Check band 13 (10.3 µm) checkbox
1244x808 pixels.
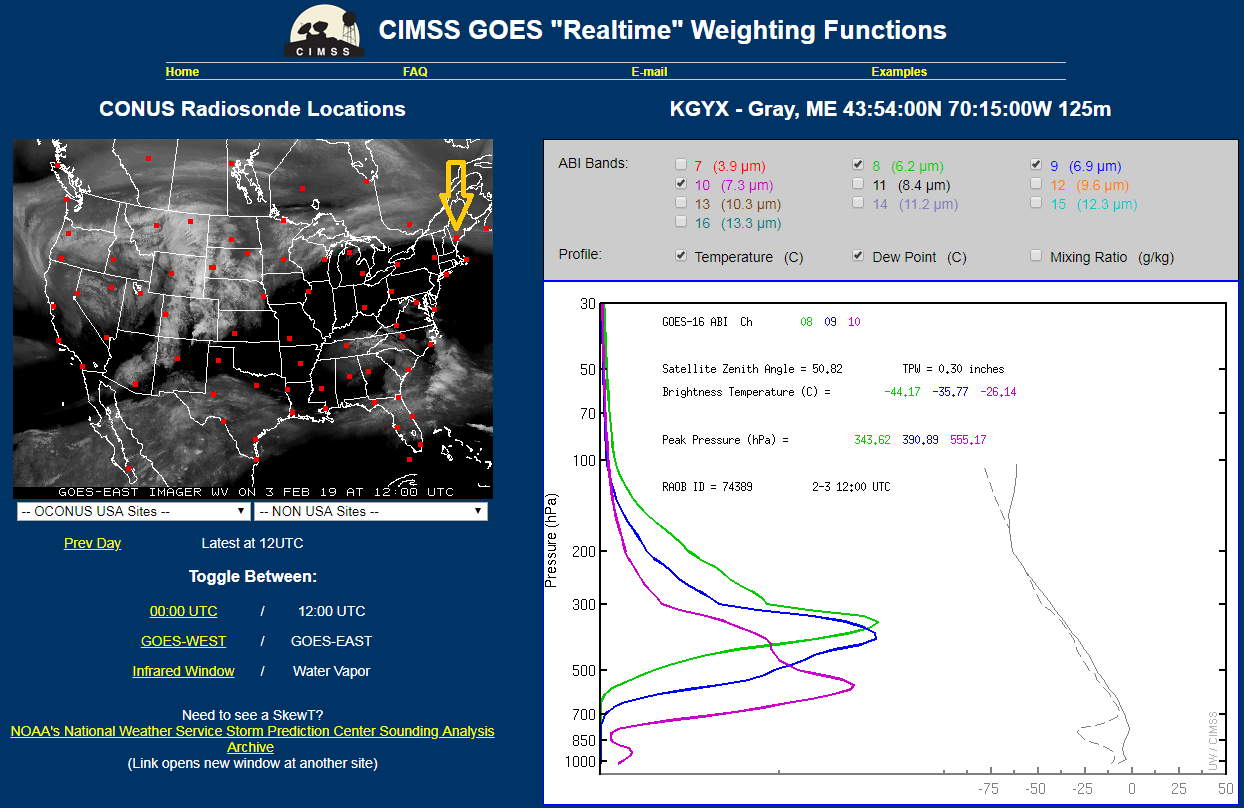coord(681,203)
